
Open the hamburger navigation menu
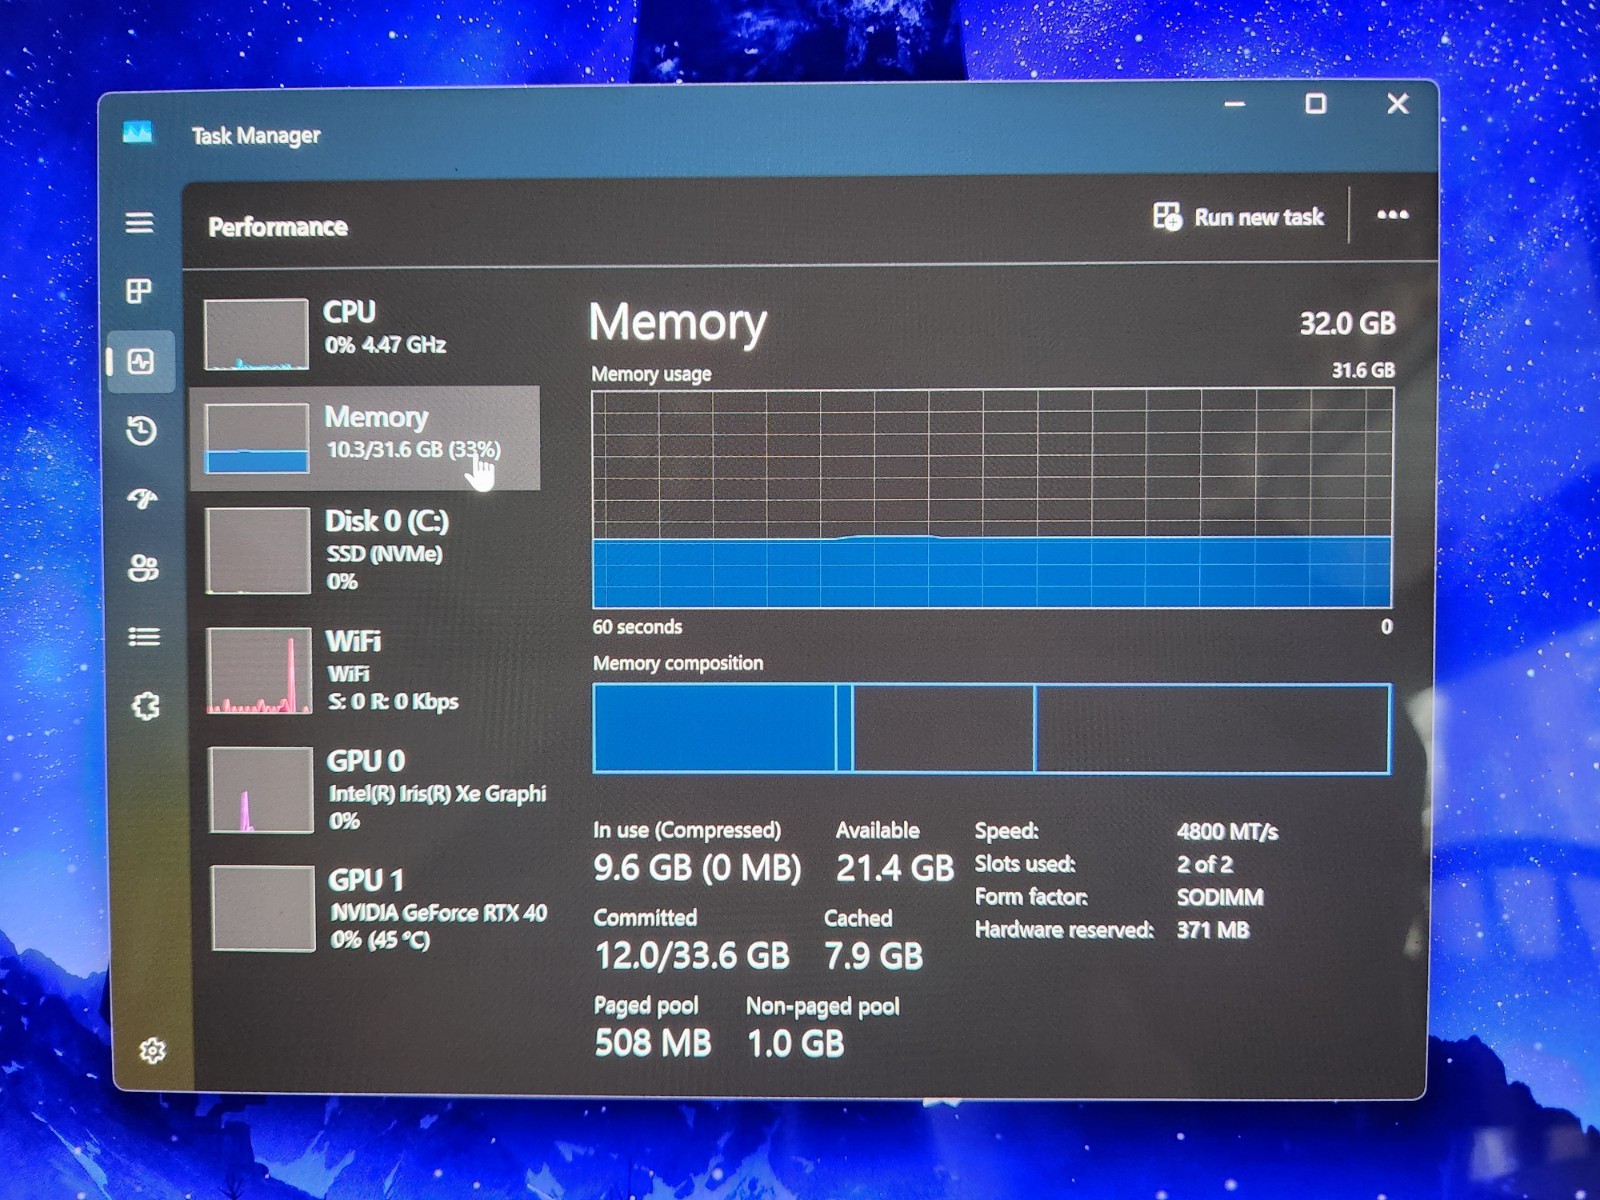[139, 222]
